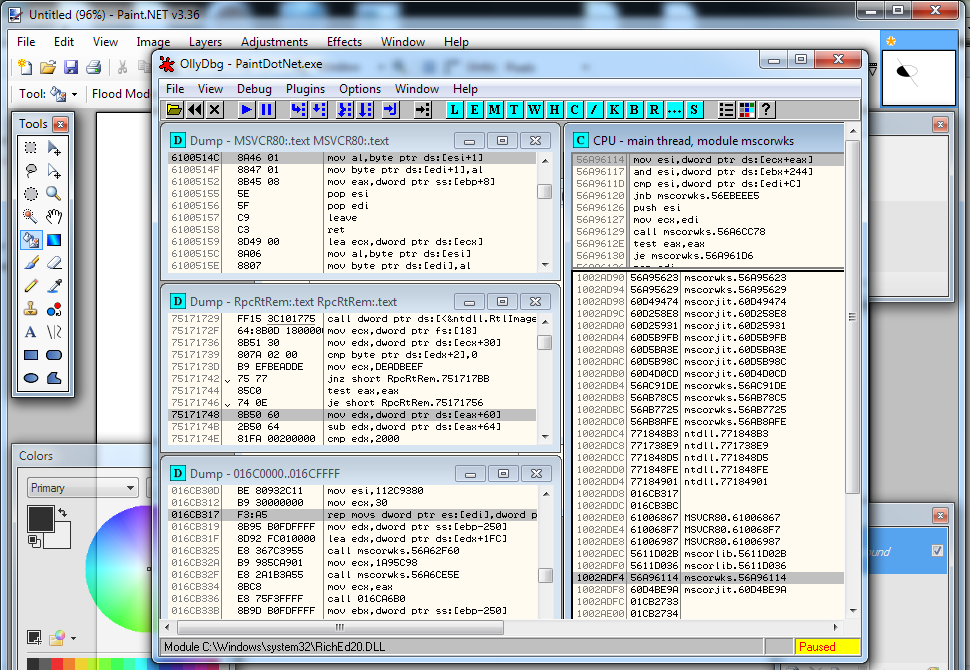Open the Plugins menu in OllyDbg

click(x=305, y=89)
